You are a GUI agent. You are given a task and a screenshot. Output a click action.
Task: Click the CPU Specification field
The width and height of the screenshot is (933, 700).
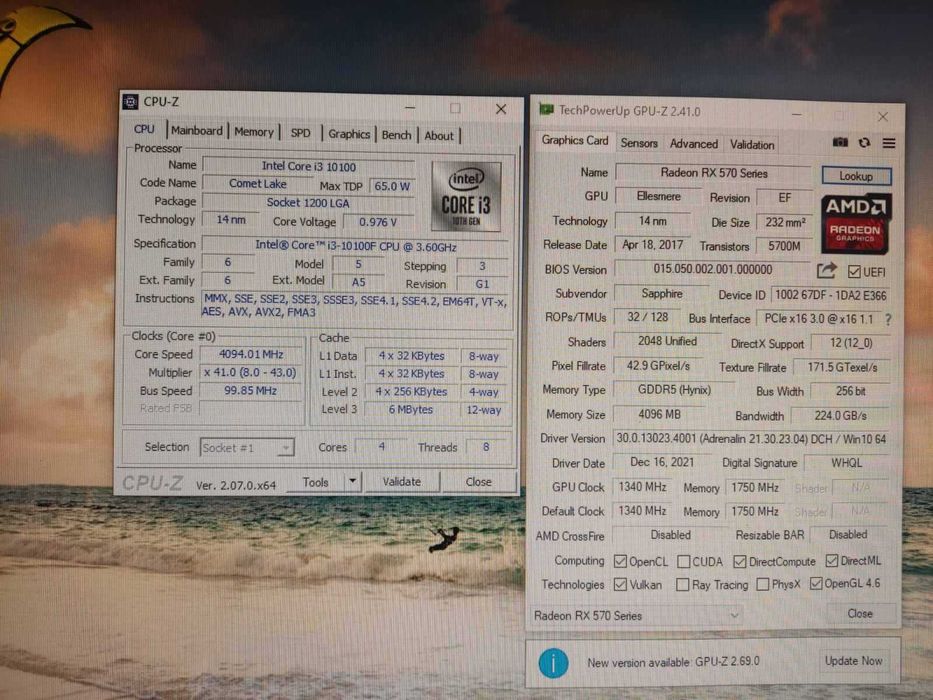coord(355,246)
